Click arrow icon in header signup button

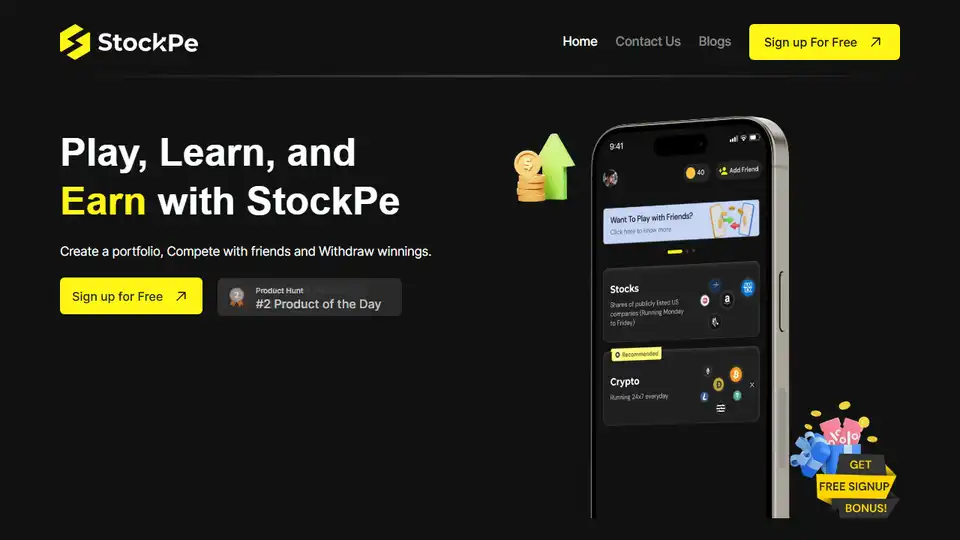[x=876, y=42]
